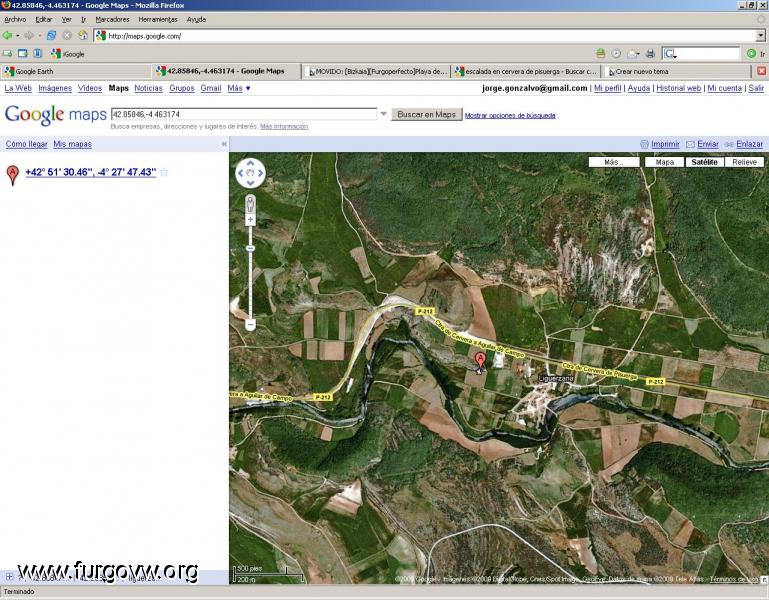The height and width of the screenshot is (600, 769).
Task: Go to the browser Home icon
Action: [x=83, y=36]
